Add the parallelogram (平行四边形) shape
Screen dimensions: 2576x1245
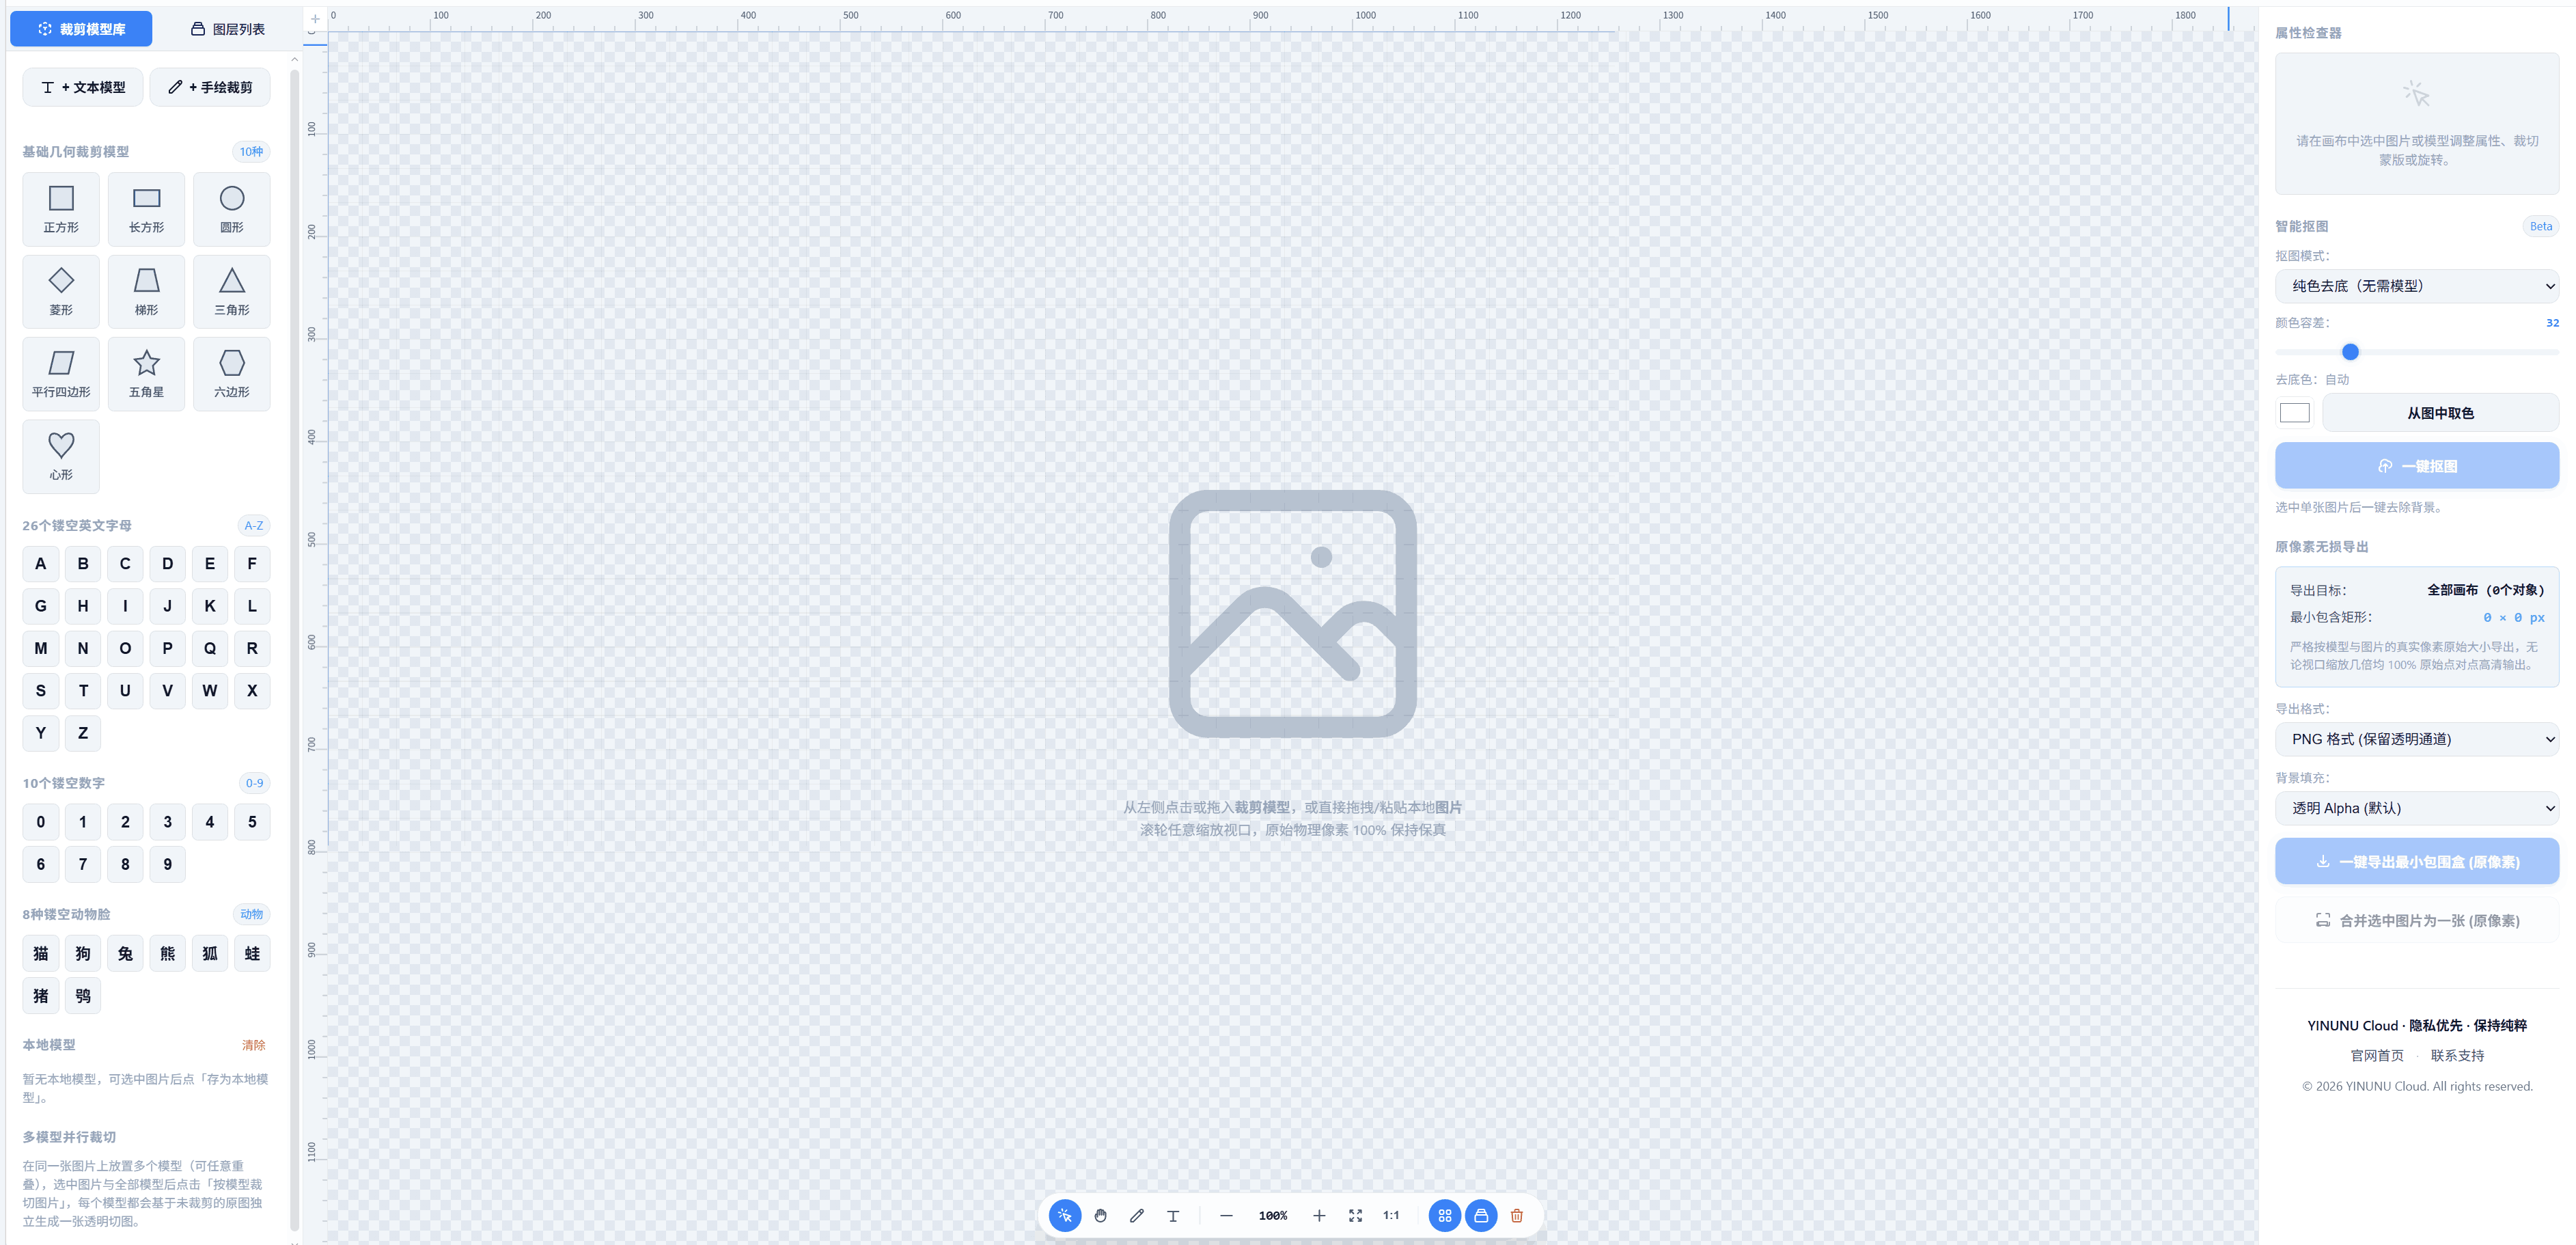tap(61, 374)
